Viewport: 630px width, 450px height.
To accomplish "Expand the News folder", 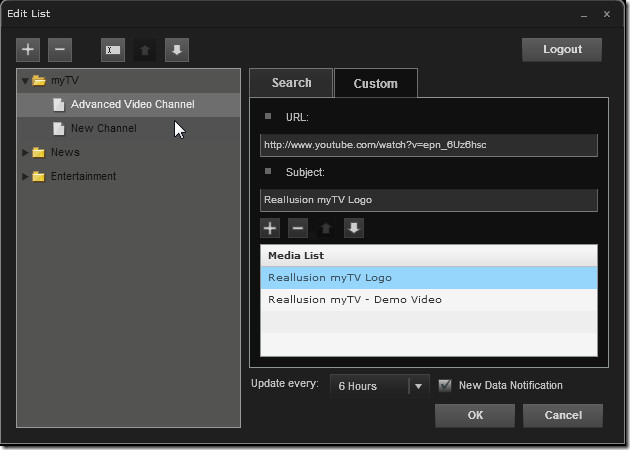I will 26,152.
